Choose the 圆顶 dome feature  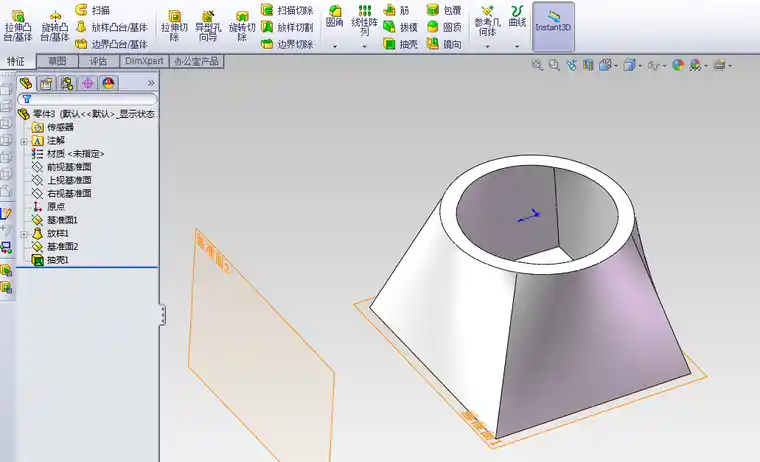444,27
